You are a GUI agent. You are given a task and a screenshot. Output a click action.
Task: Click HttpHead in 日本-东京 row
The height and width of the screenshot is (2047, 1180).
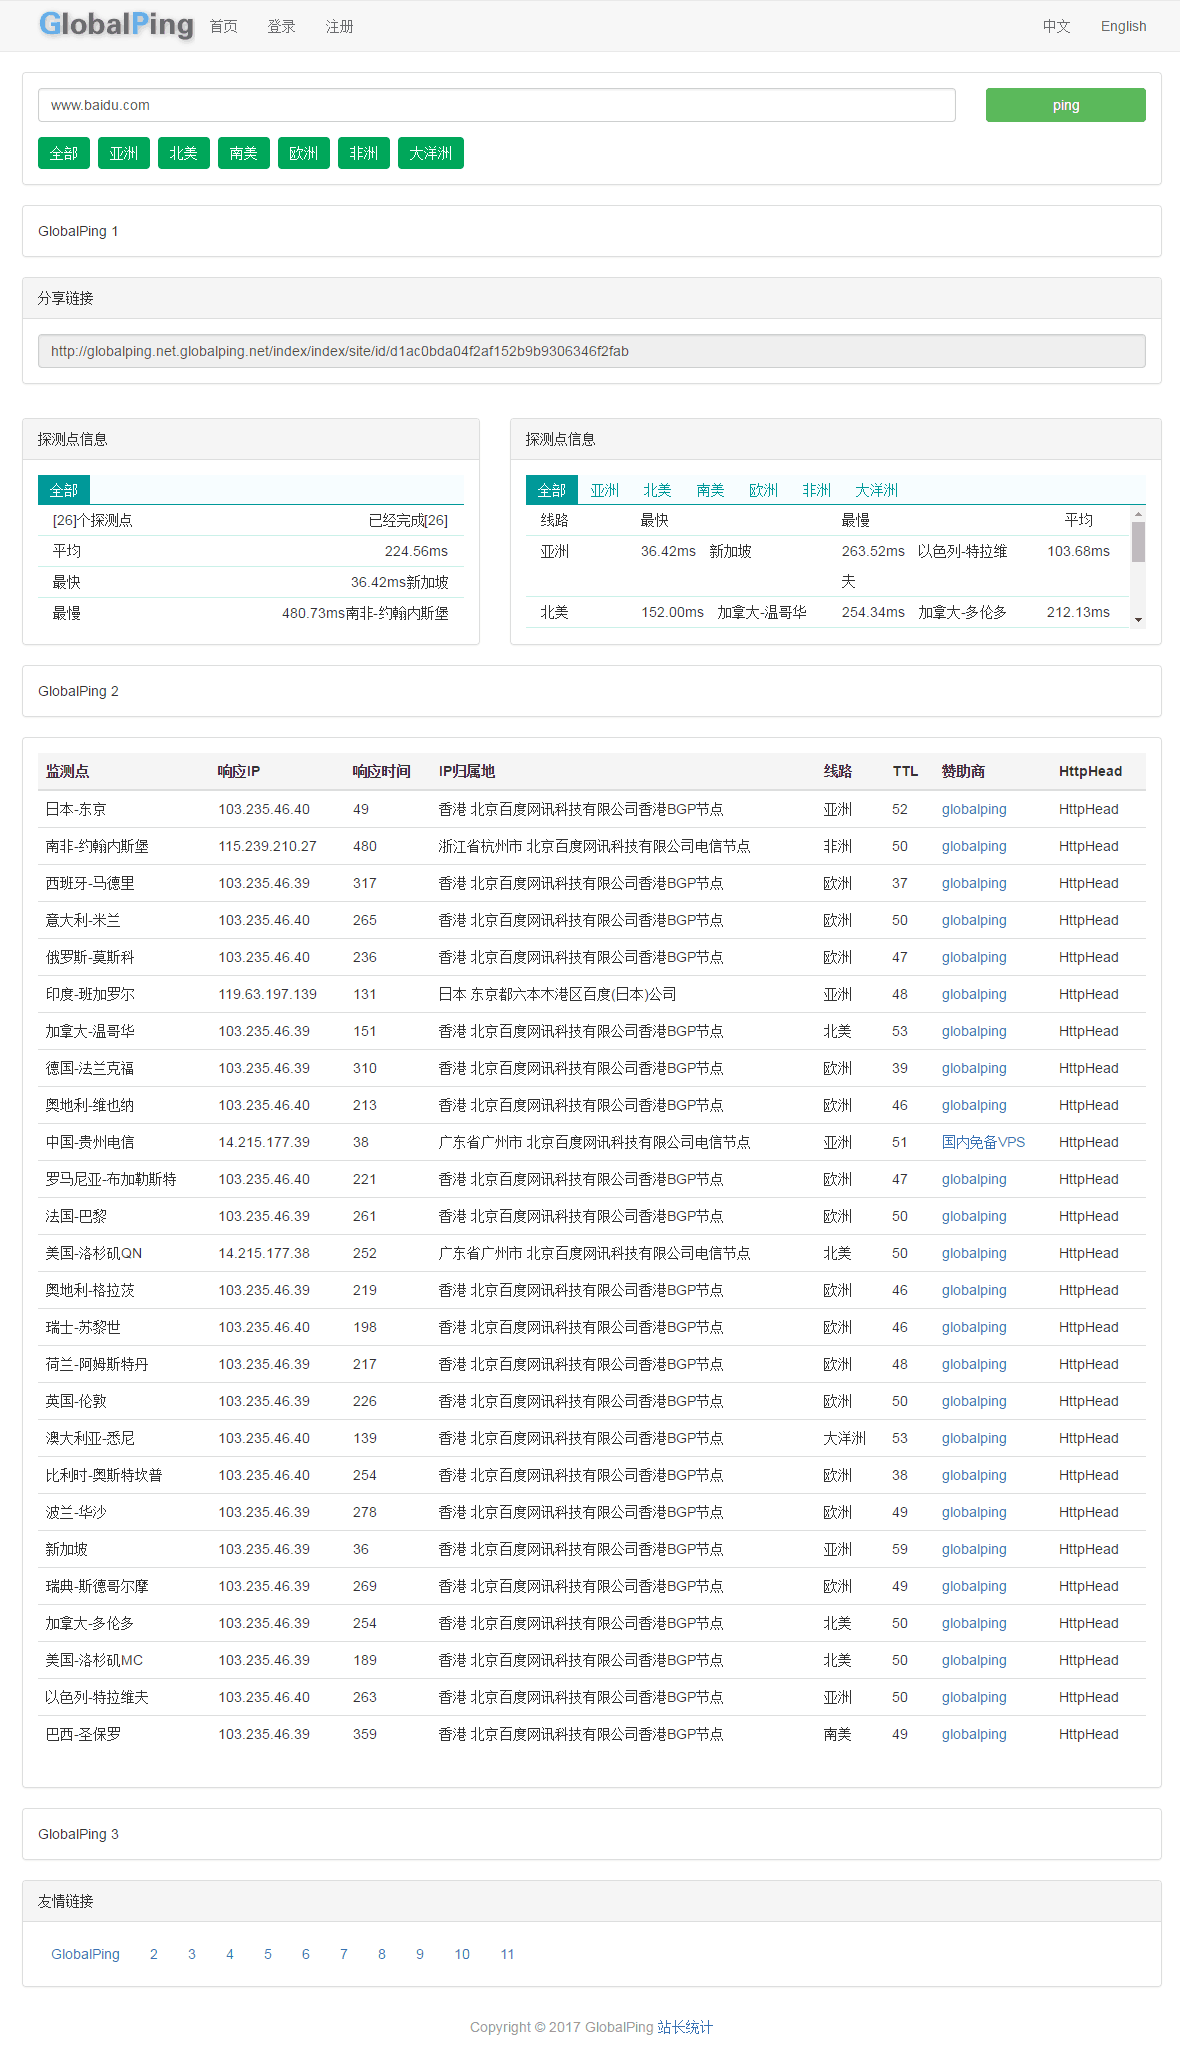[1089, 809]
